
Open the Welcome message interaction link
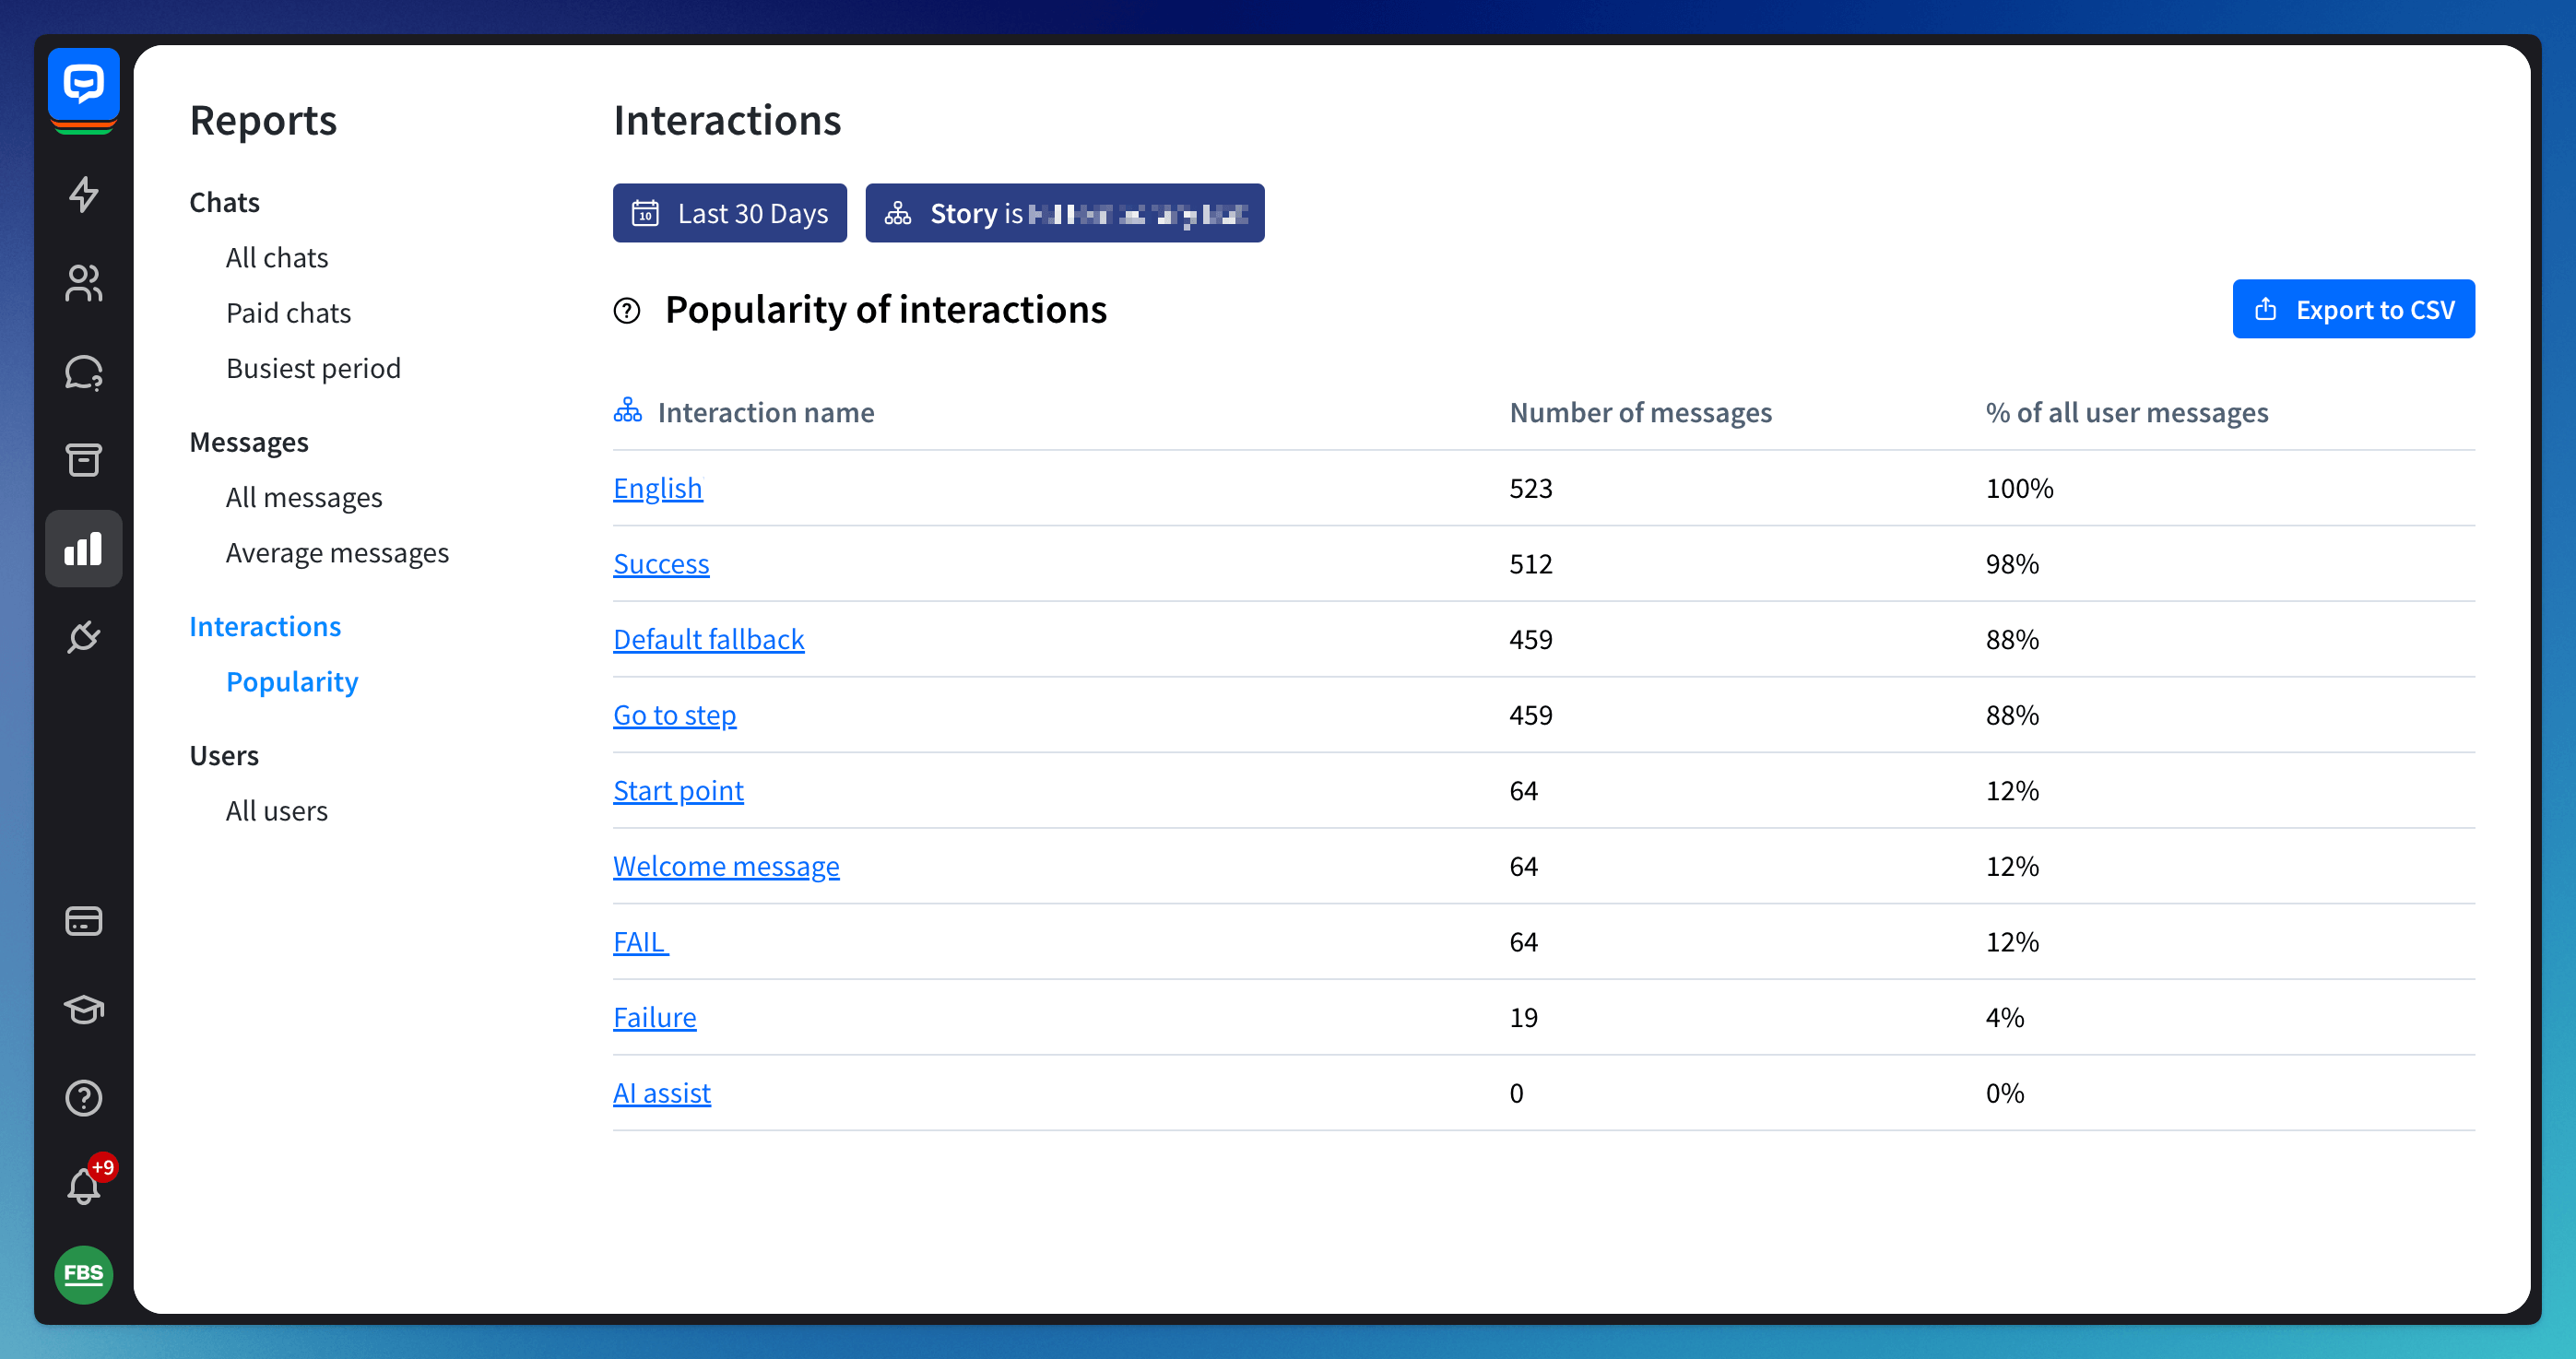(x=726, y=866)
